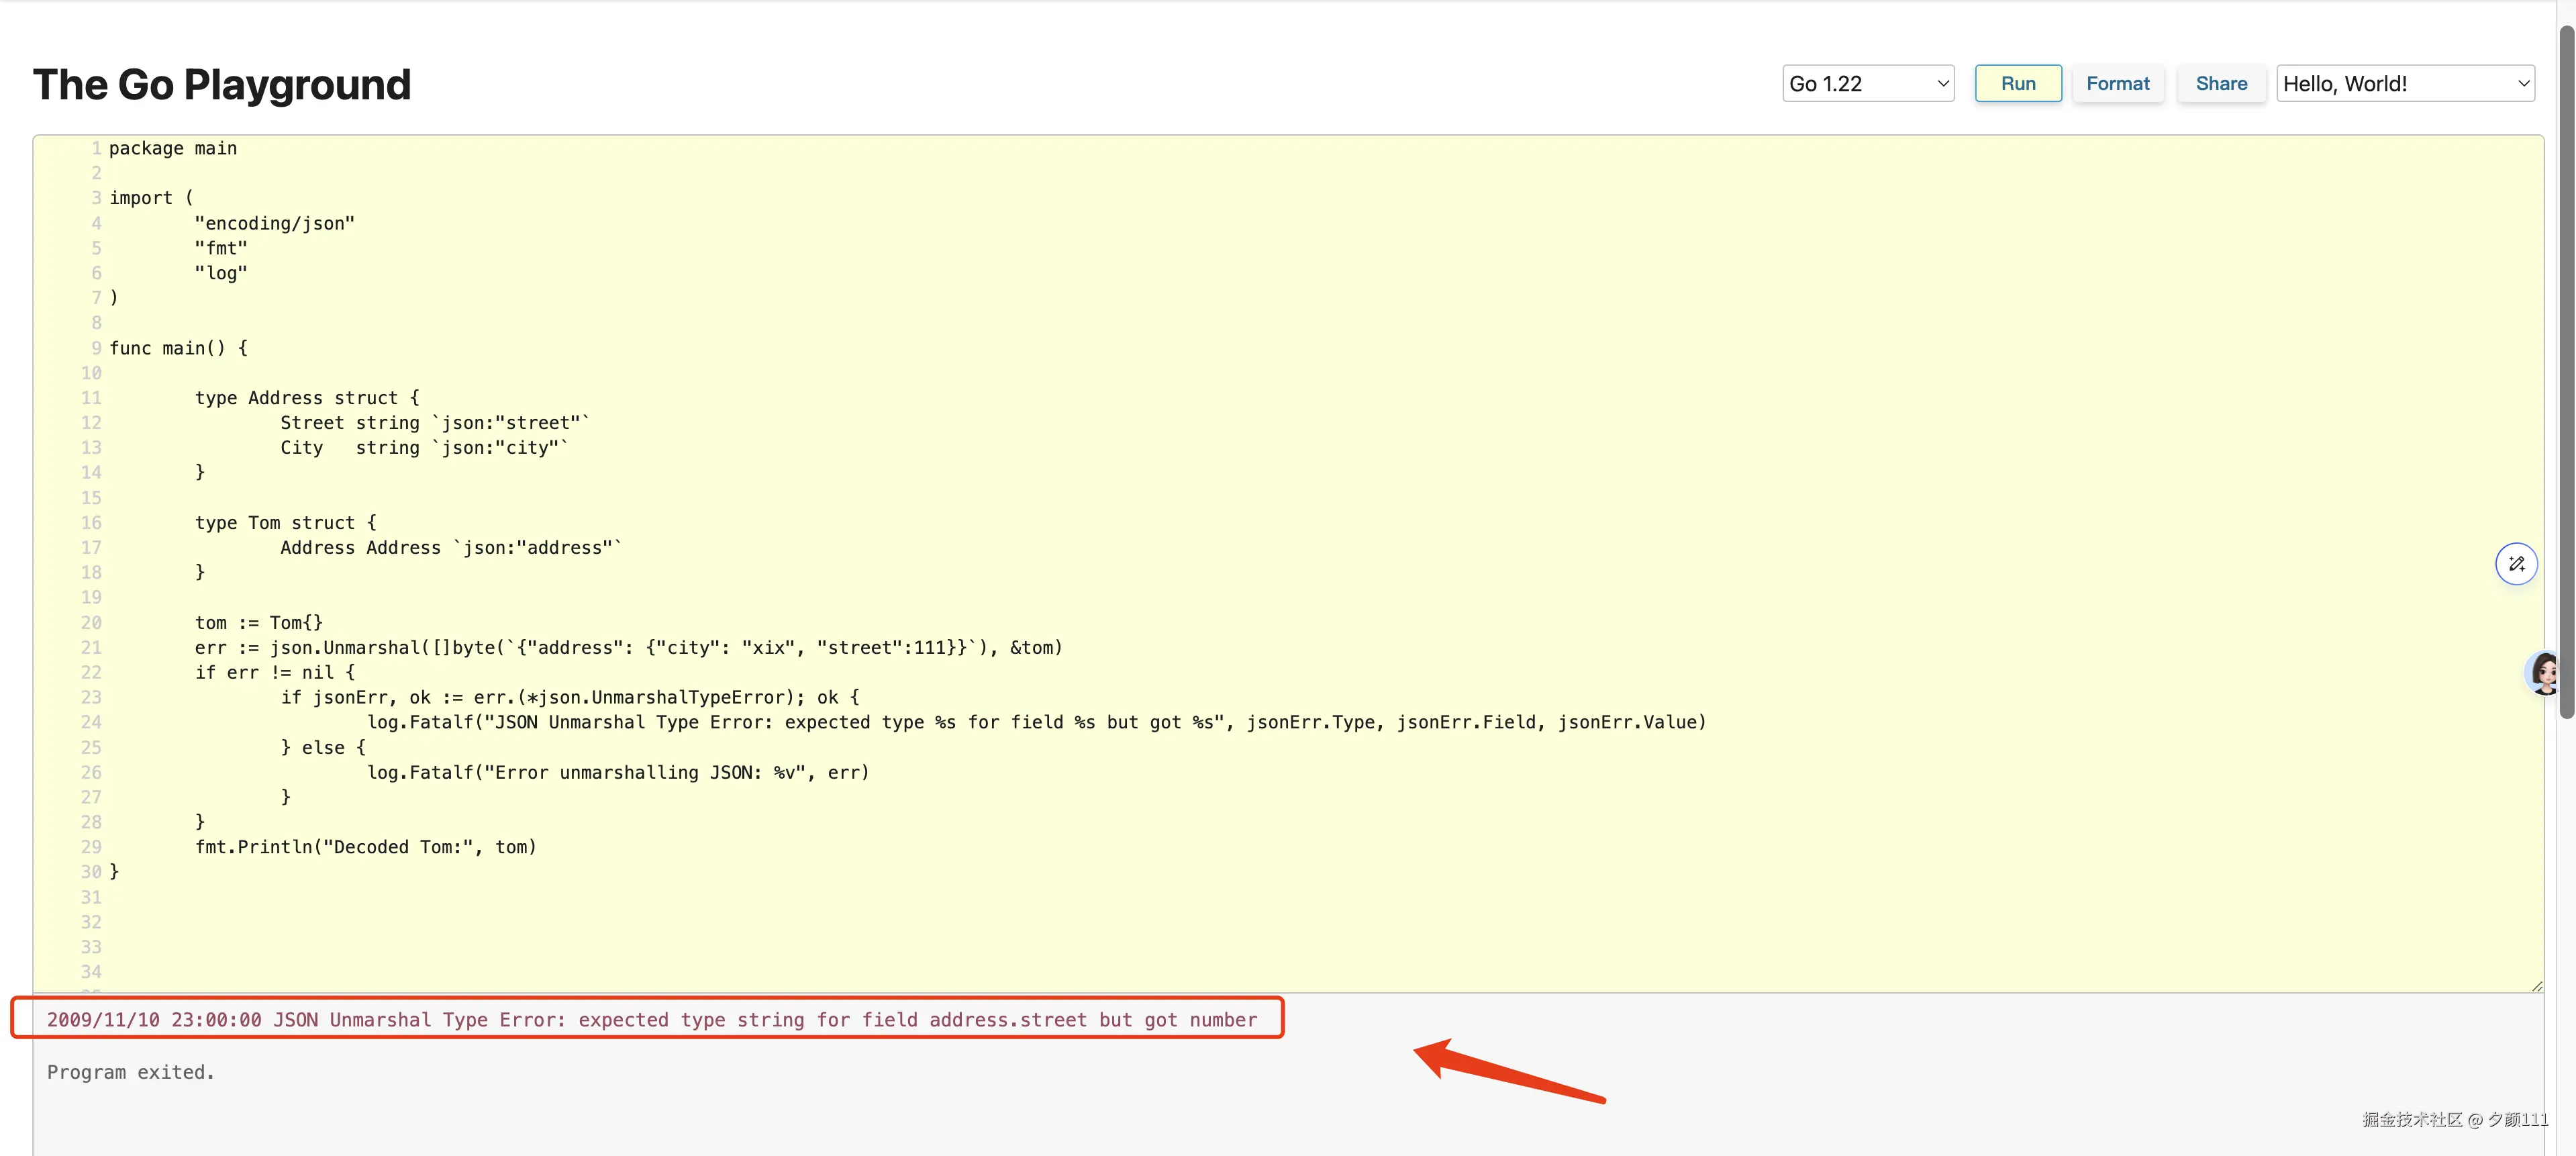The width and height of the screenshot is (2576, 1156).
Task: Click the magic wand floating icon
Action: click(x=2516, y=564)
